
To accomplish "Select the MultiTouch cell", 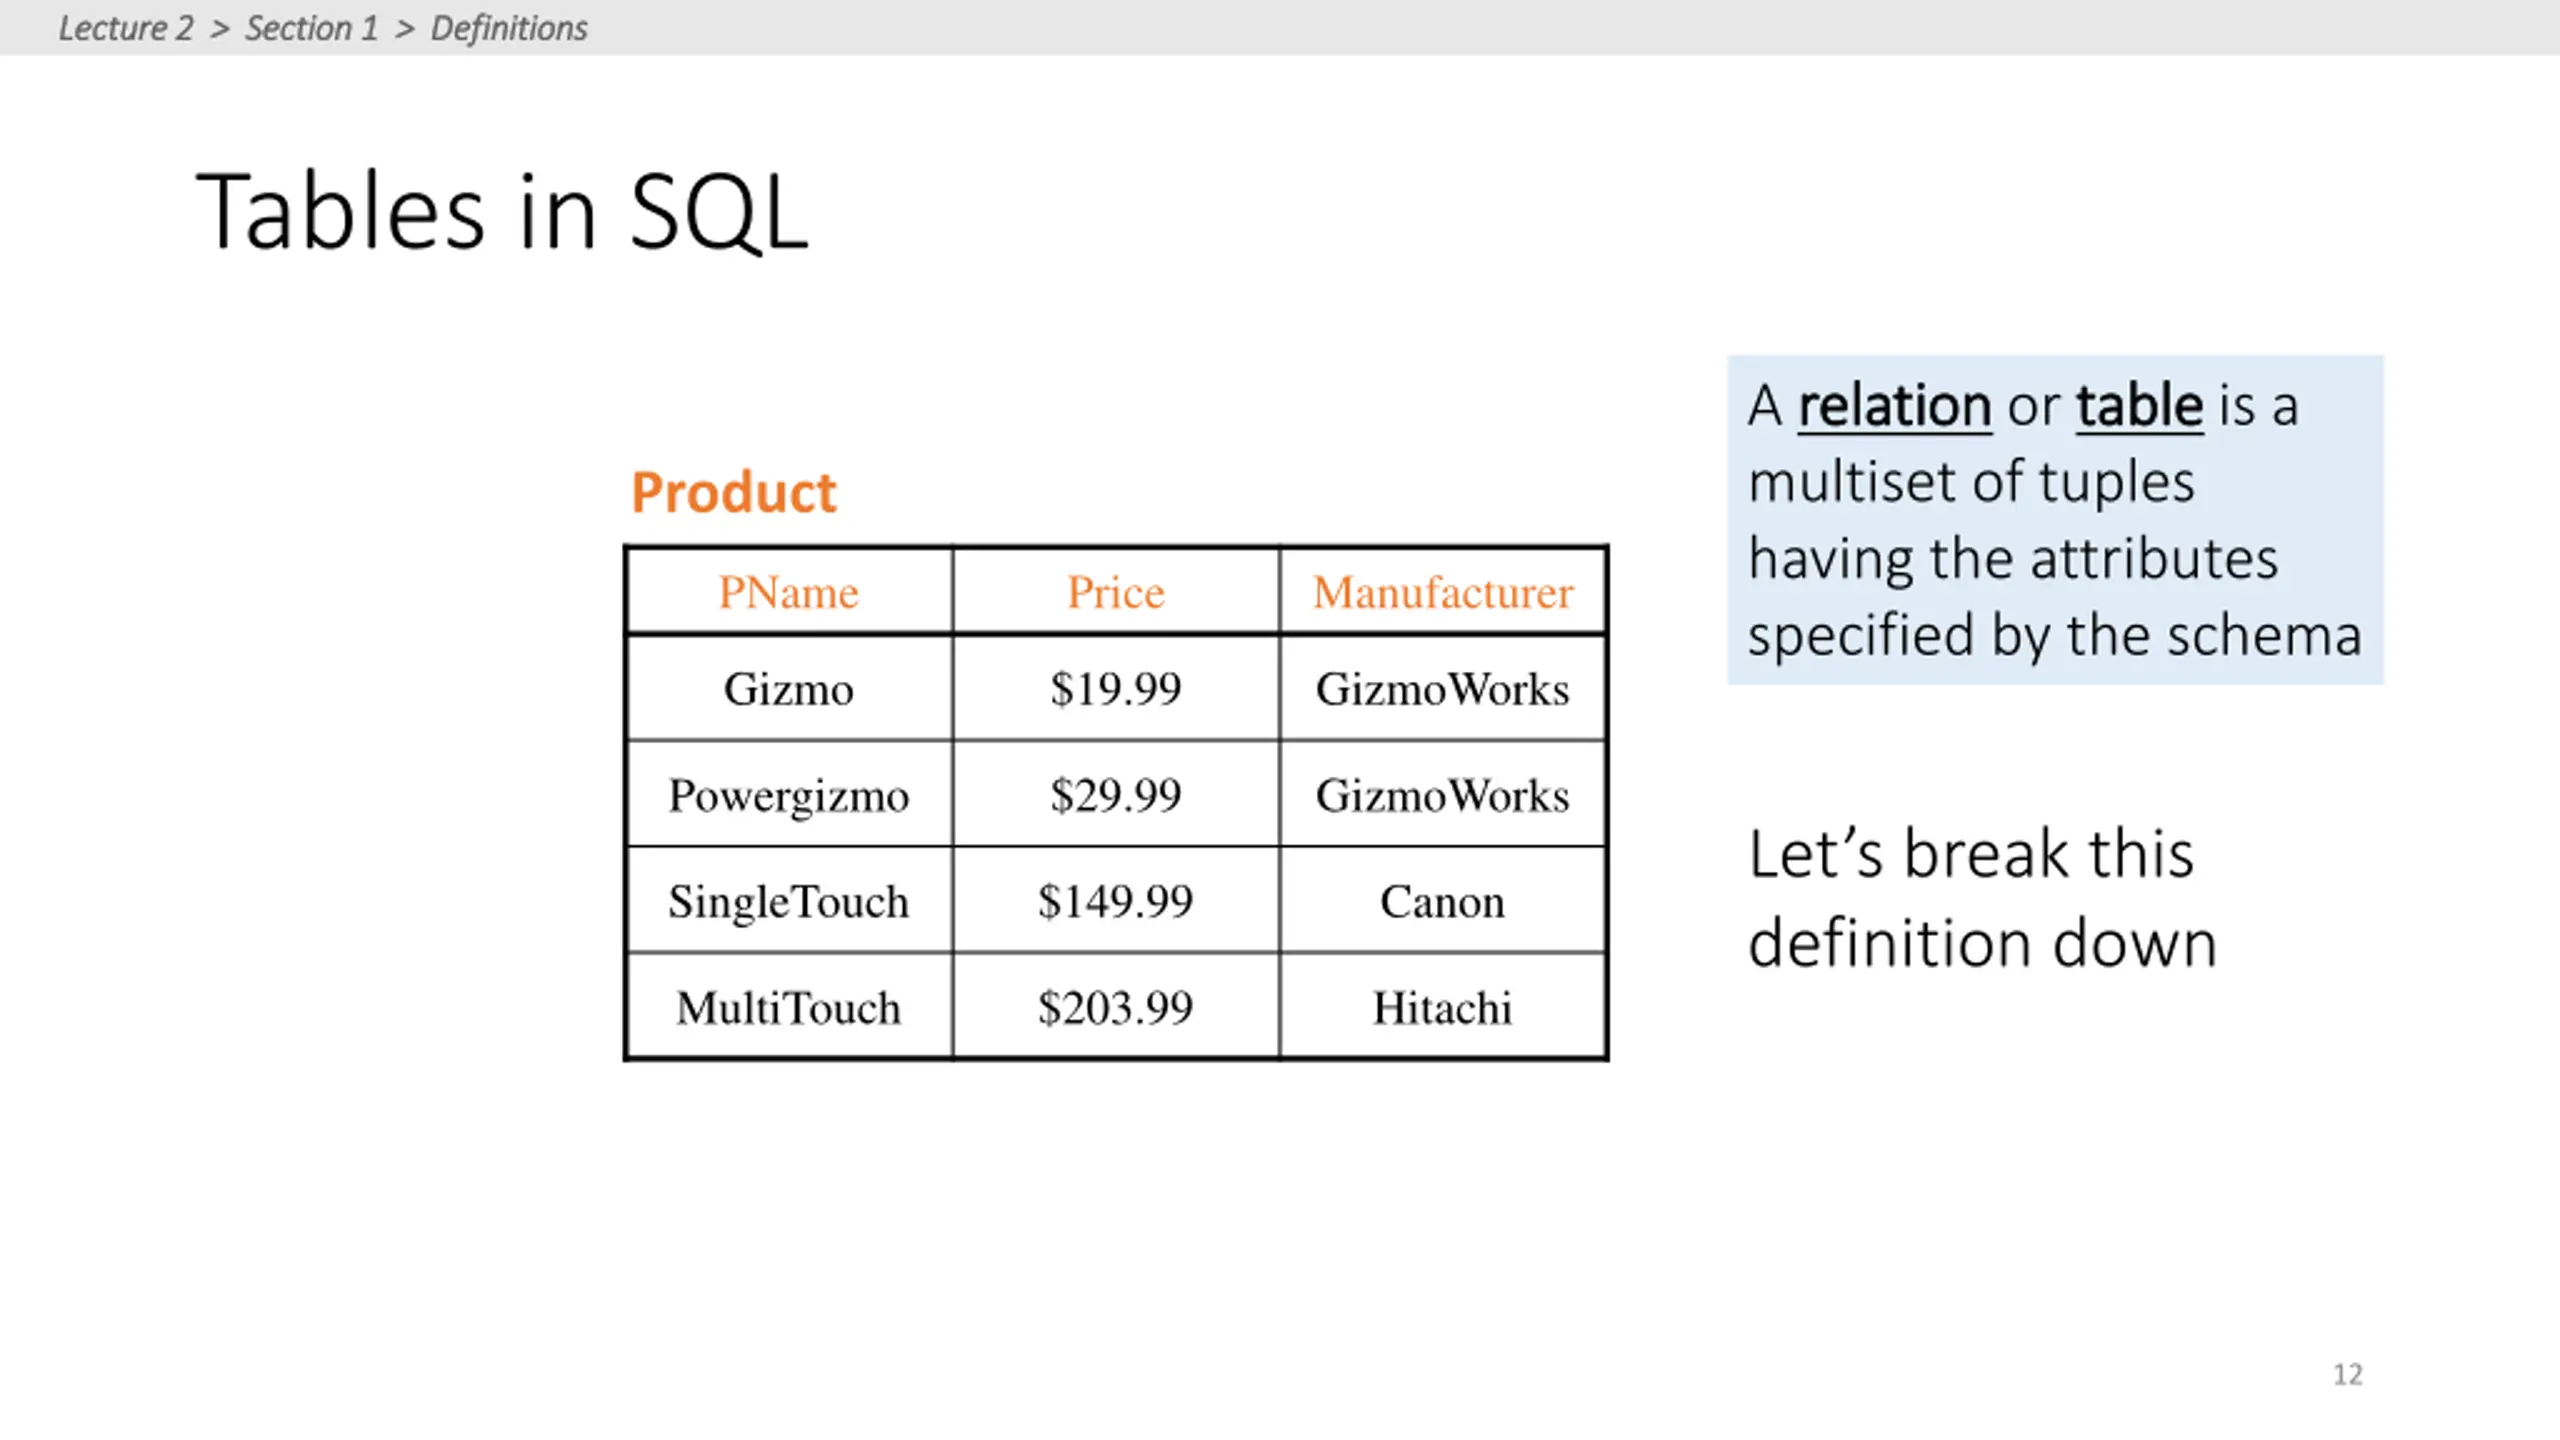I will [789, 1007].
